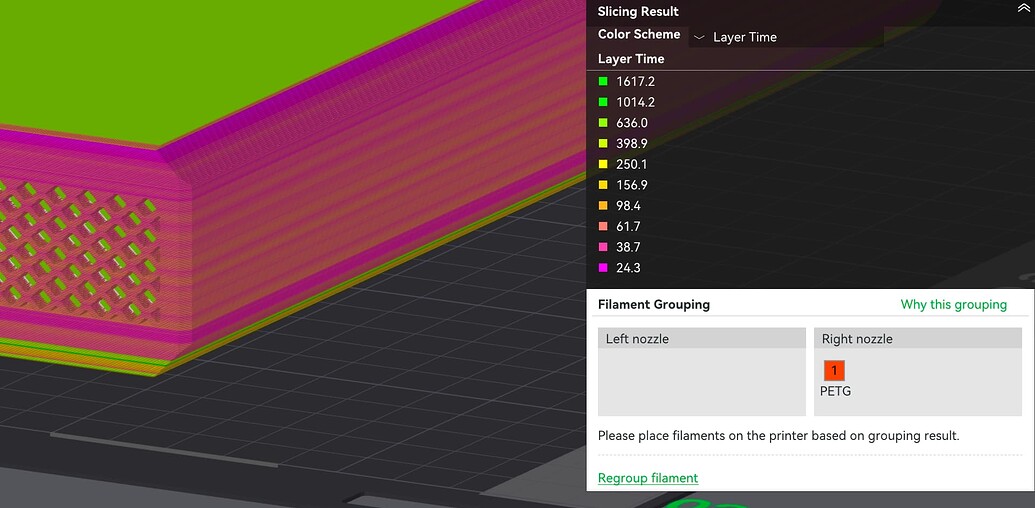Select the 98.4 legend value
This screenshot has width=1035, height=508.
628,206
